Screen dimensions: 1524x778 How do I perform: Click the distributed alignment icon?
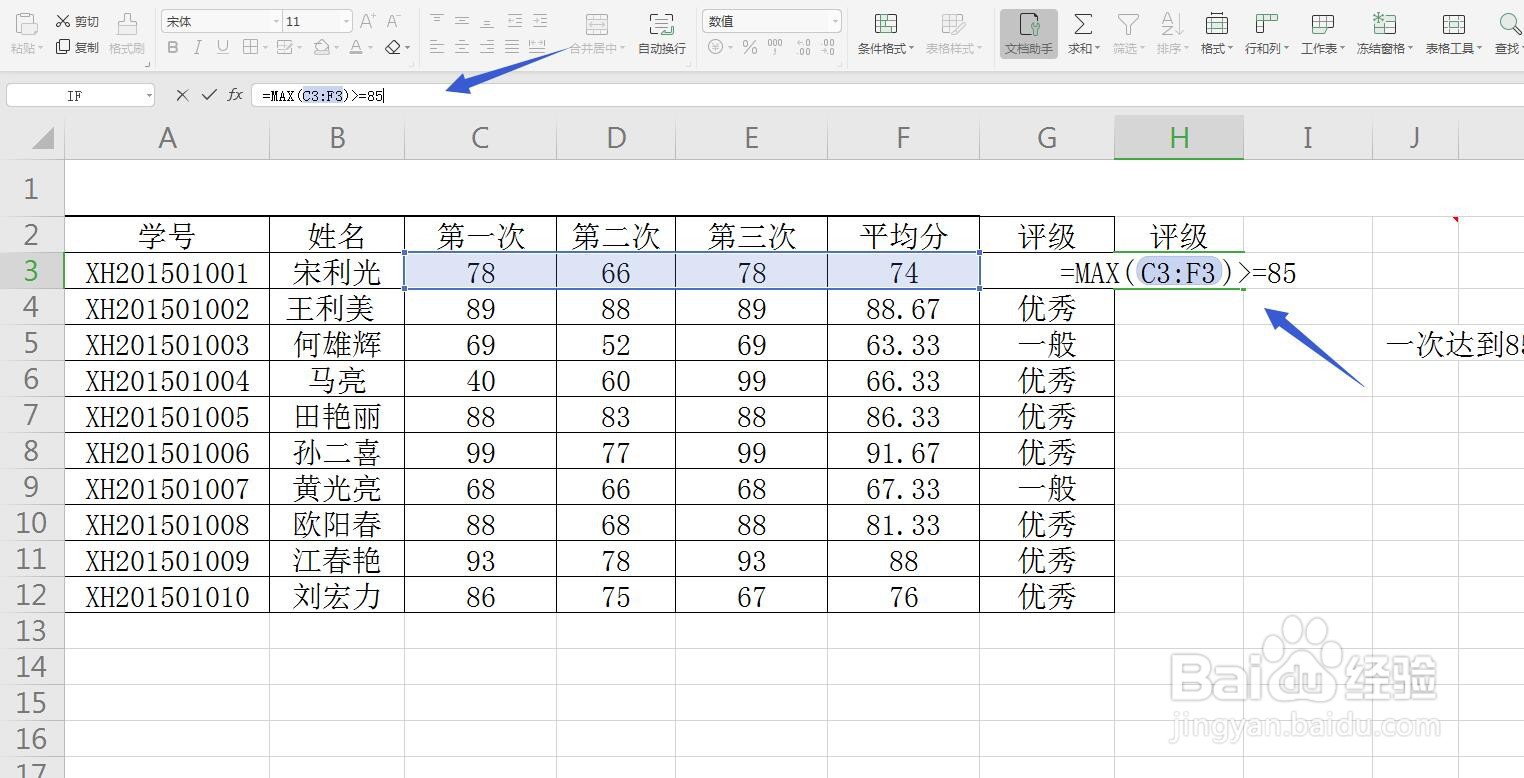tap(539, 47)
